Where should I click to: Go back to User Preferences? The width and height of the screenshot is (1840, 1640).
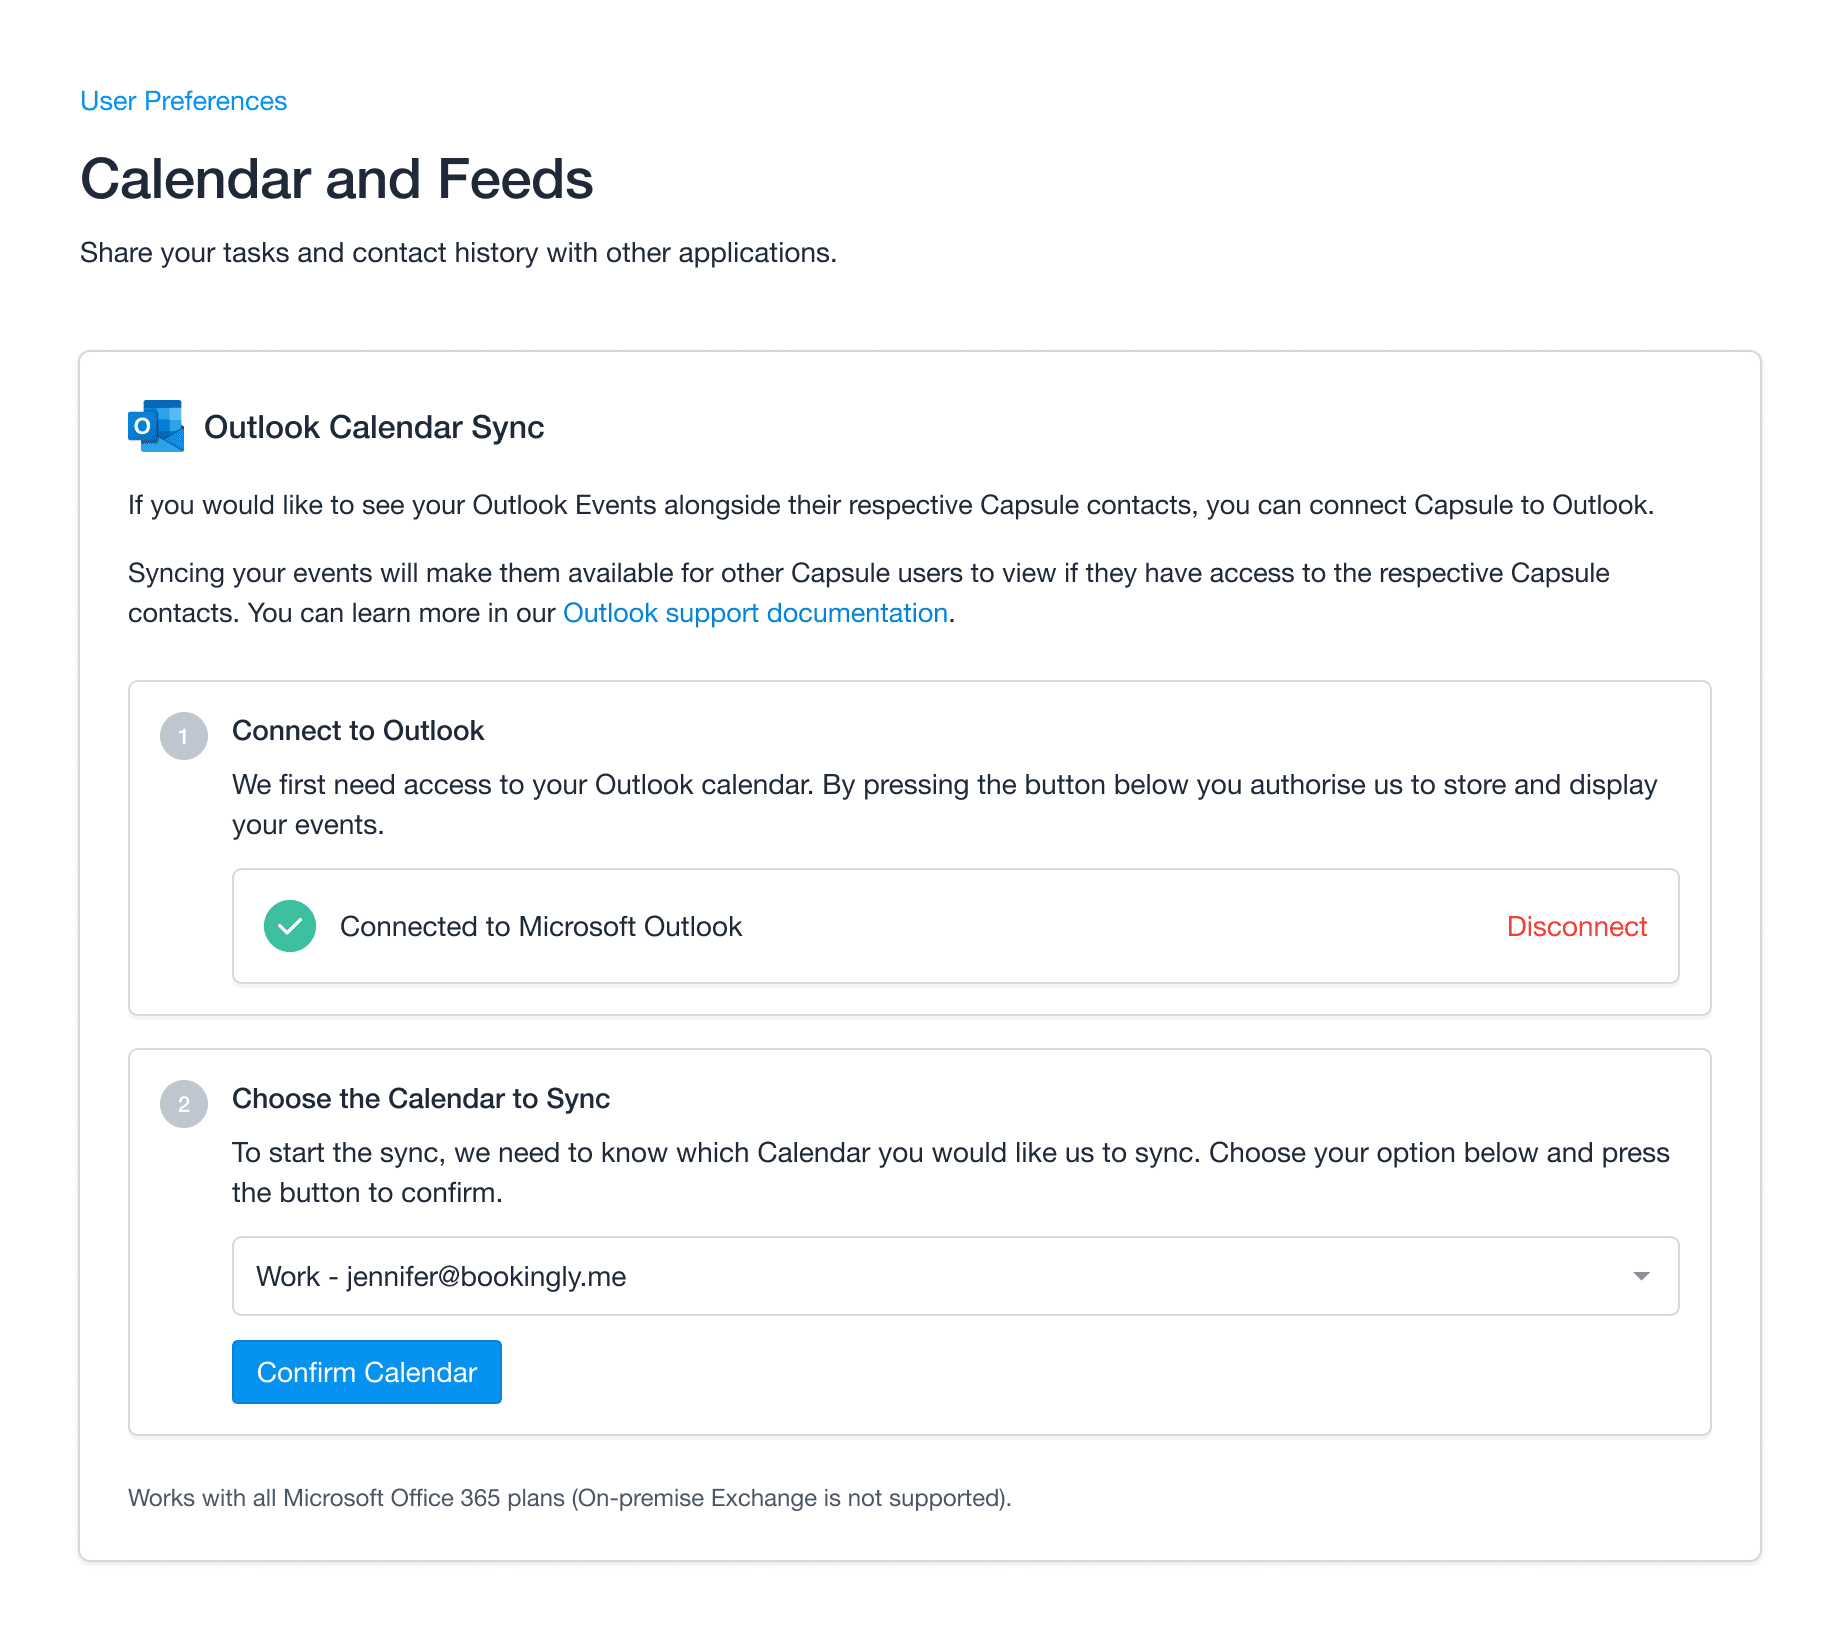pos(183,101)
